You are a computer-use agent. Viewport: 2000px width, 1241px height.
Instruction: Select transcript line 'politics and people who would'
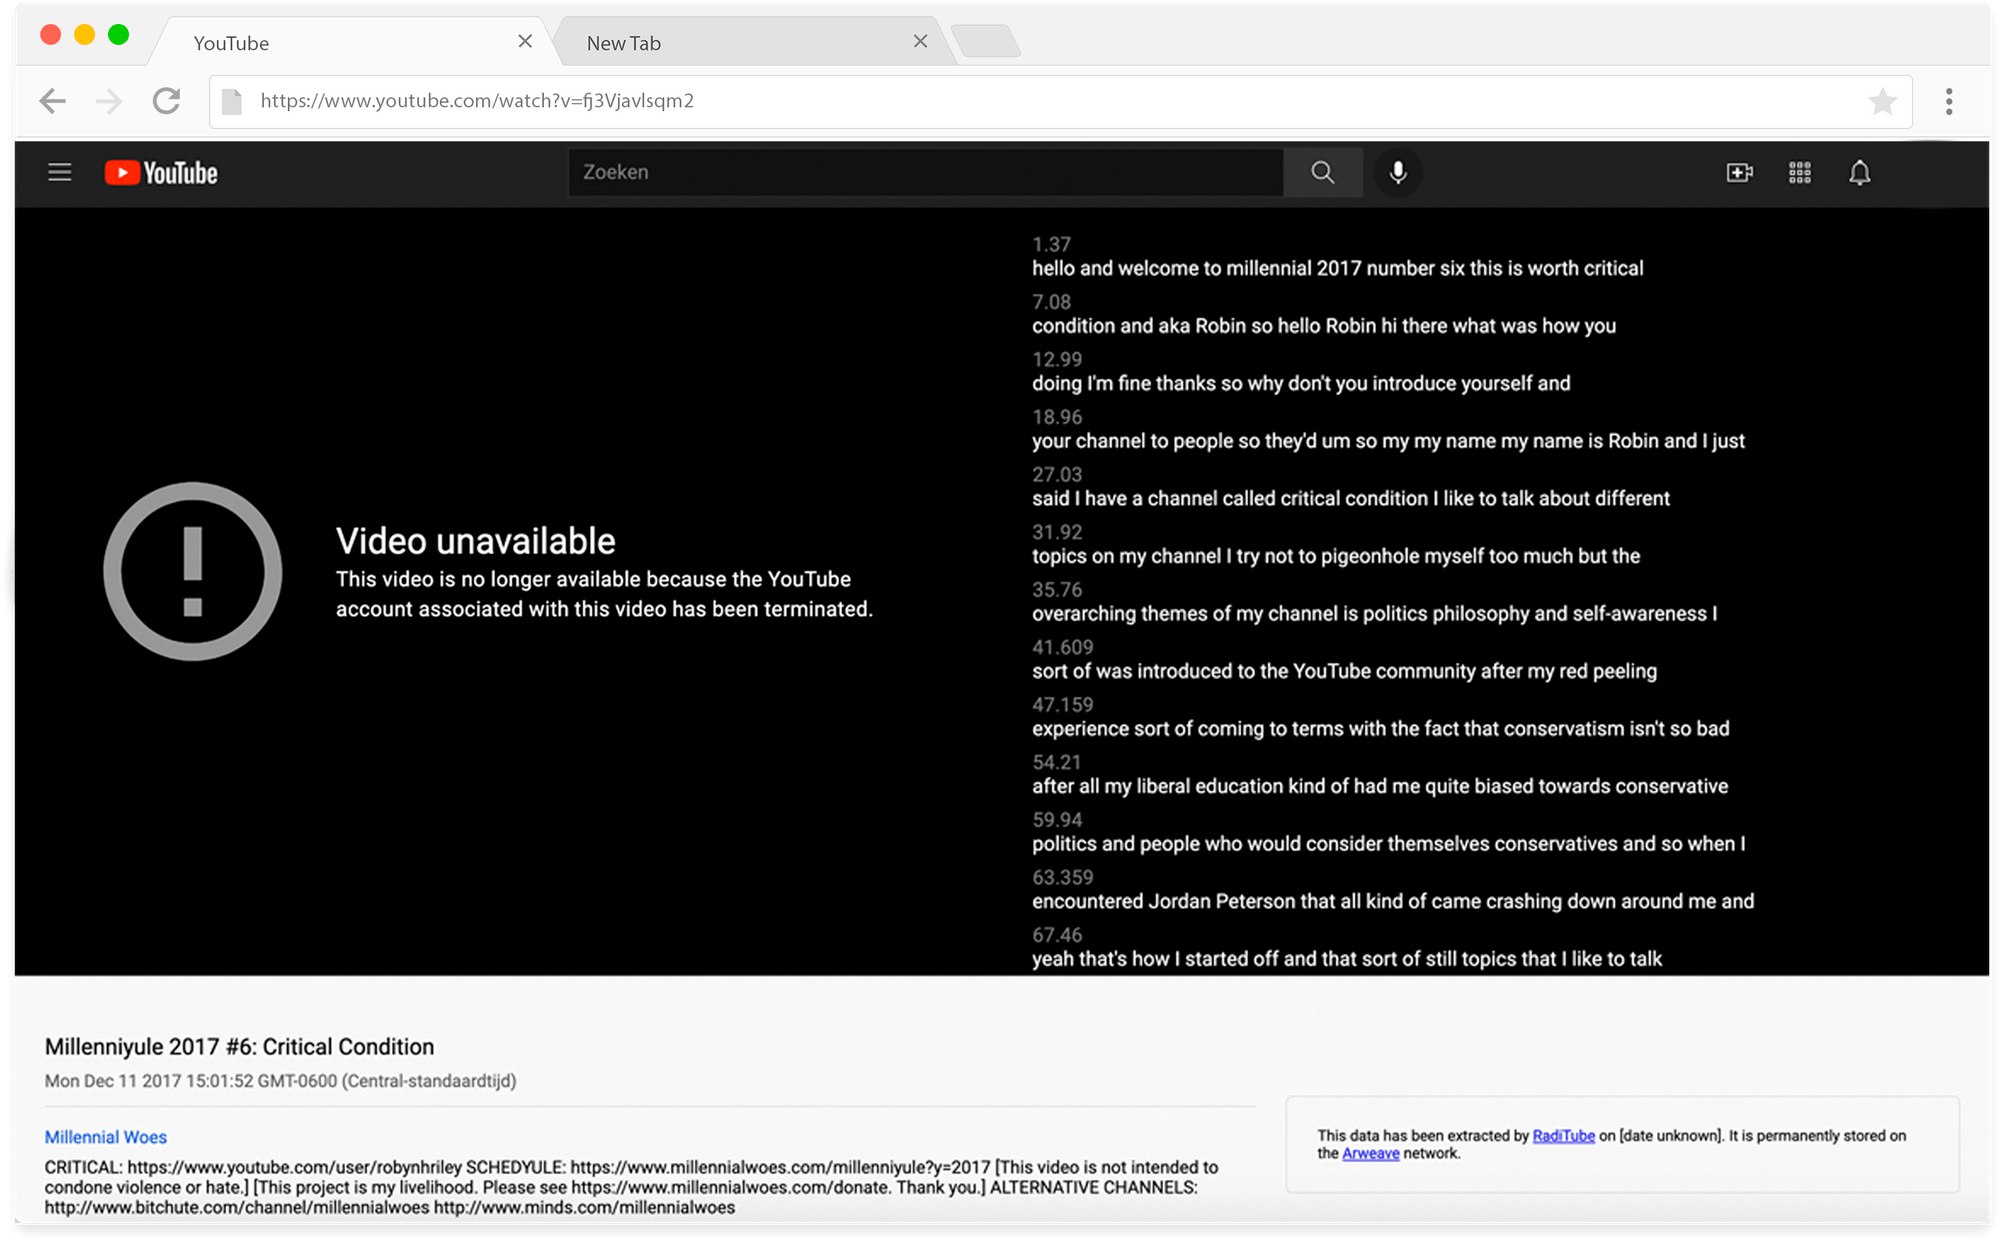point(1389,844)
